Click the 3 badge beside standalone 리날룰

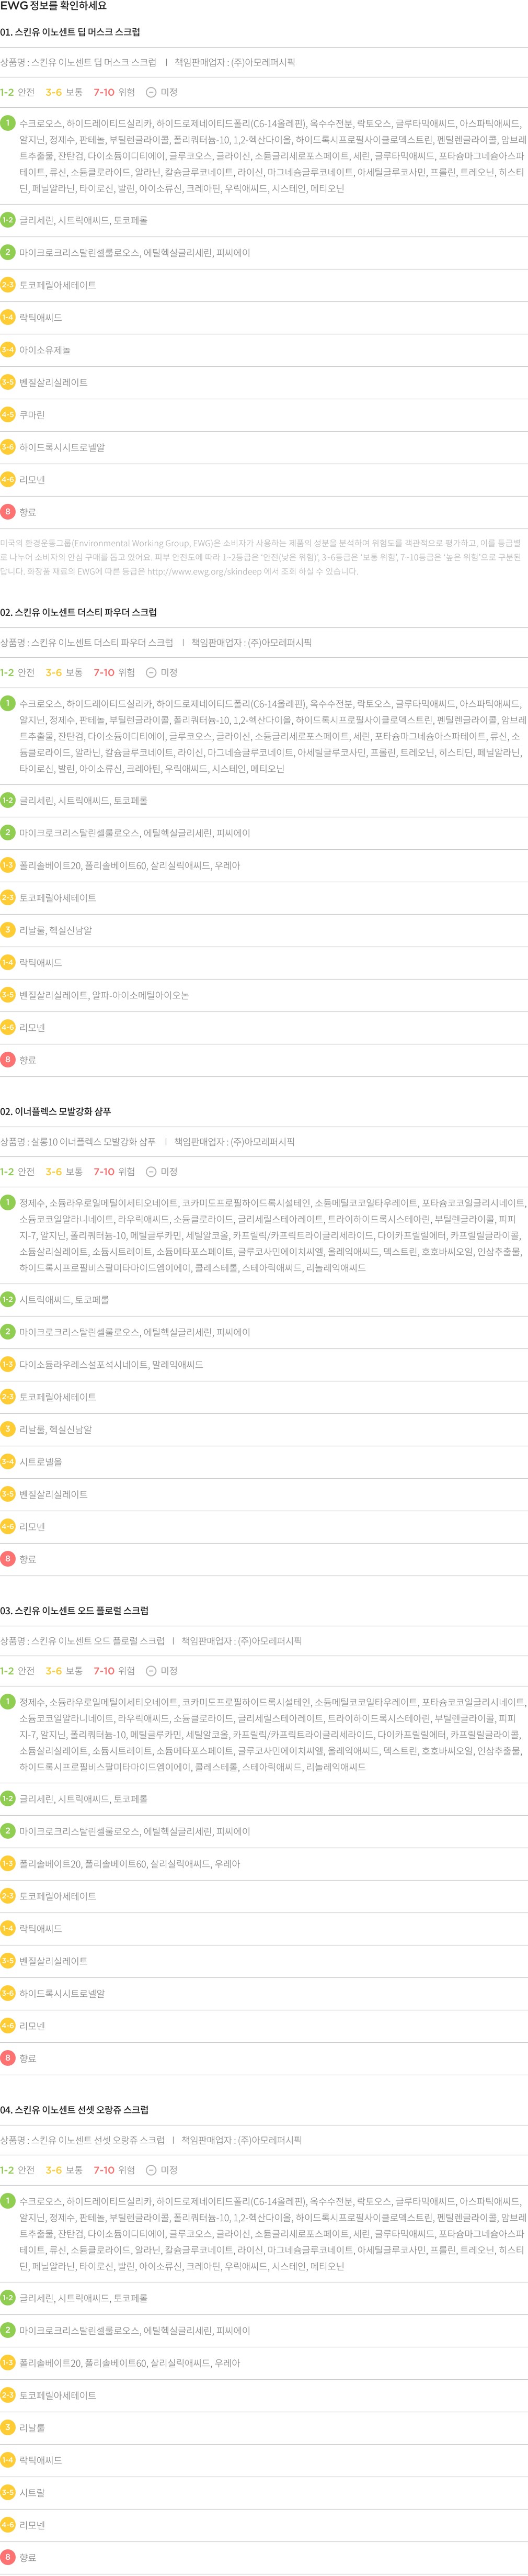8,2427
